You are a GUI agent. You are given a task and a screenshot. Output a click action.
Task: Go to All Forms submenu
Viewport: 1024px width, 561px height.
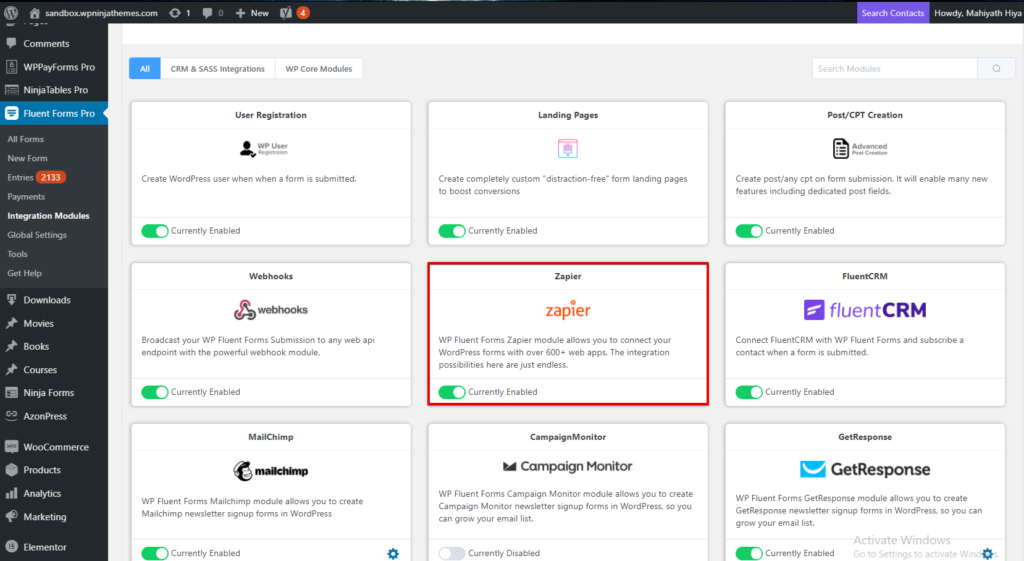pos(25,139)
